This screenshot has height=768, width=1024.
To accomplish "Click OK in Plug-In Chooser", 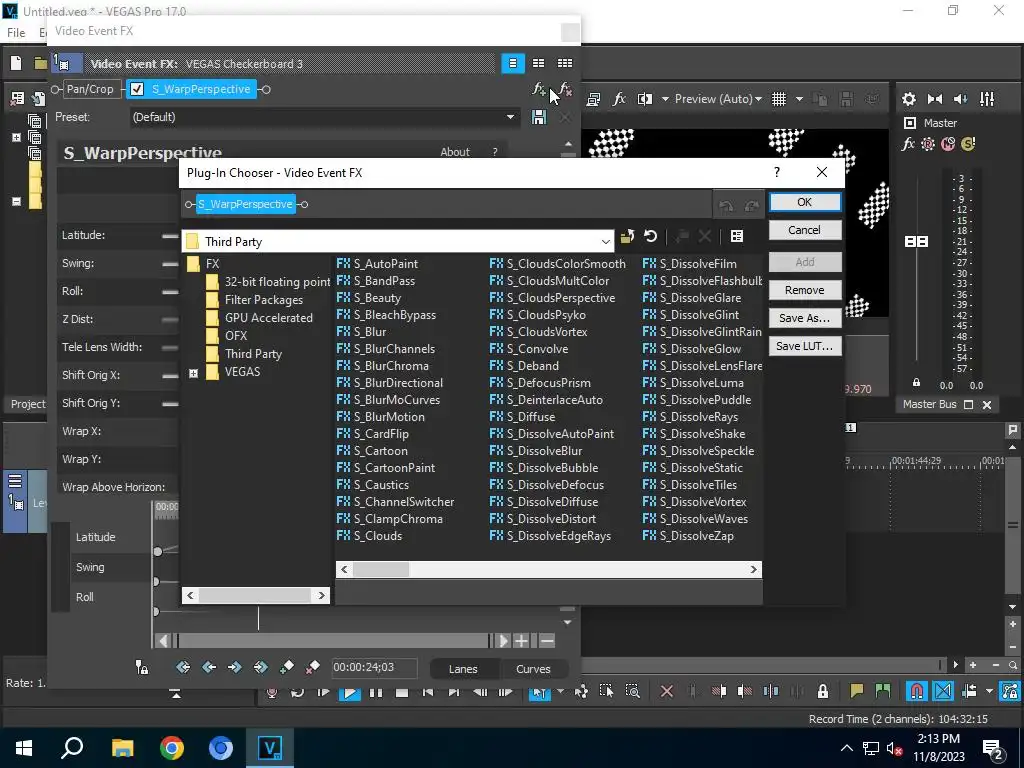I will pyautogui.click(x=805, y=202).
